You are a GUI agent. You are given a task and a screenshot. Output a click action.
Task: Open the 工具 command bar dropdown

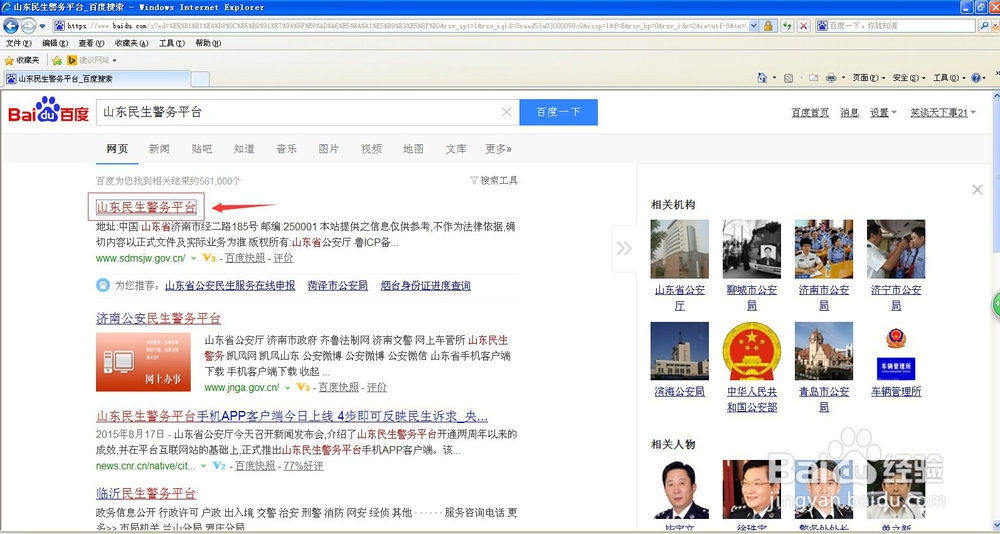coord(949,78)
